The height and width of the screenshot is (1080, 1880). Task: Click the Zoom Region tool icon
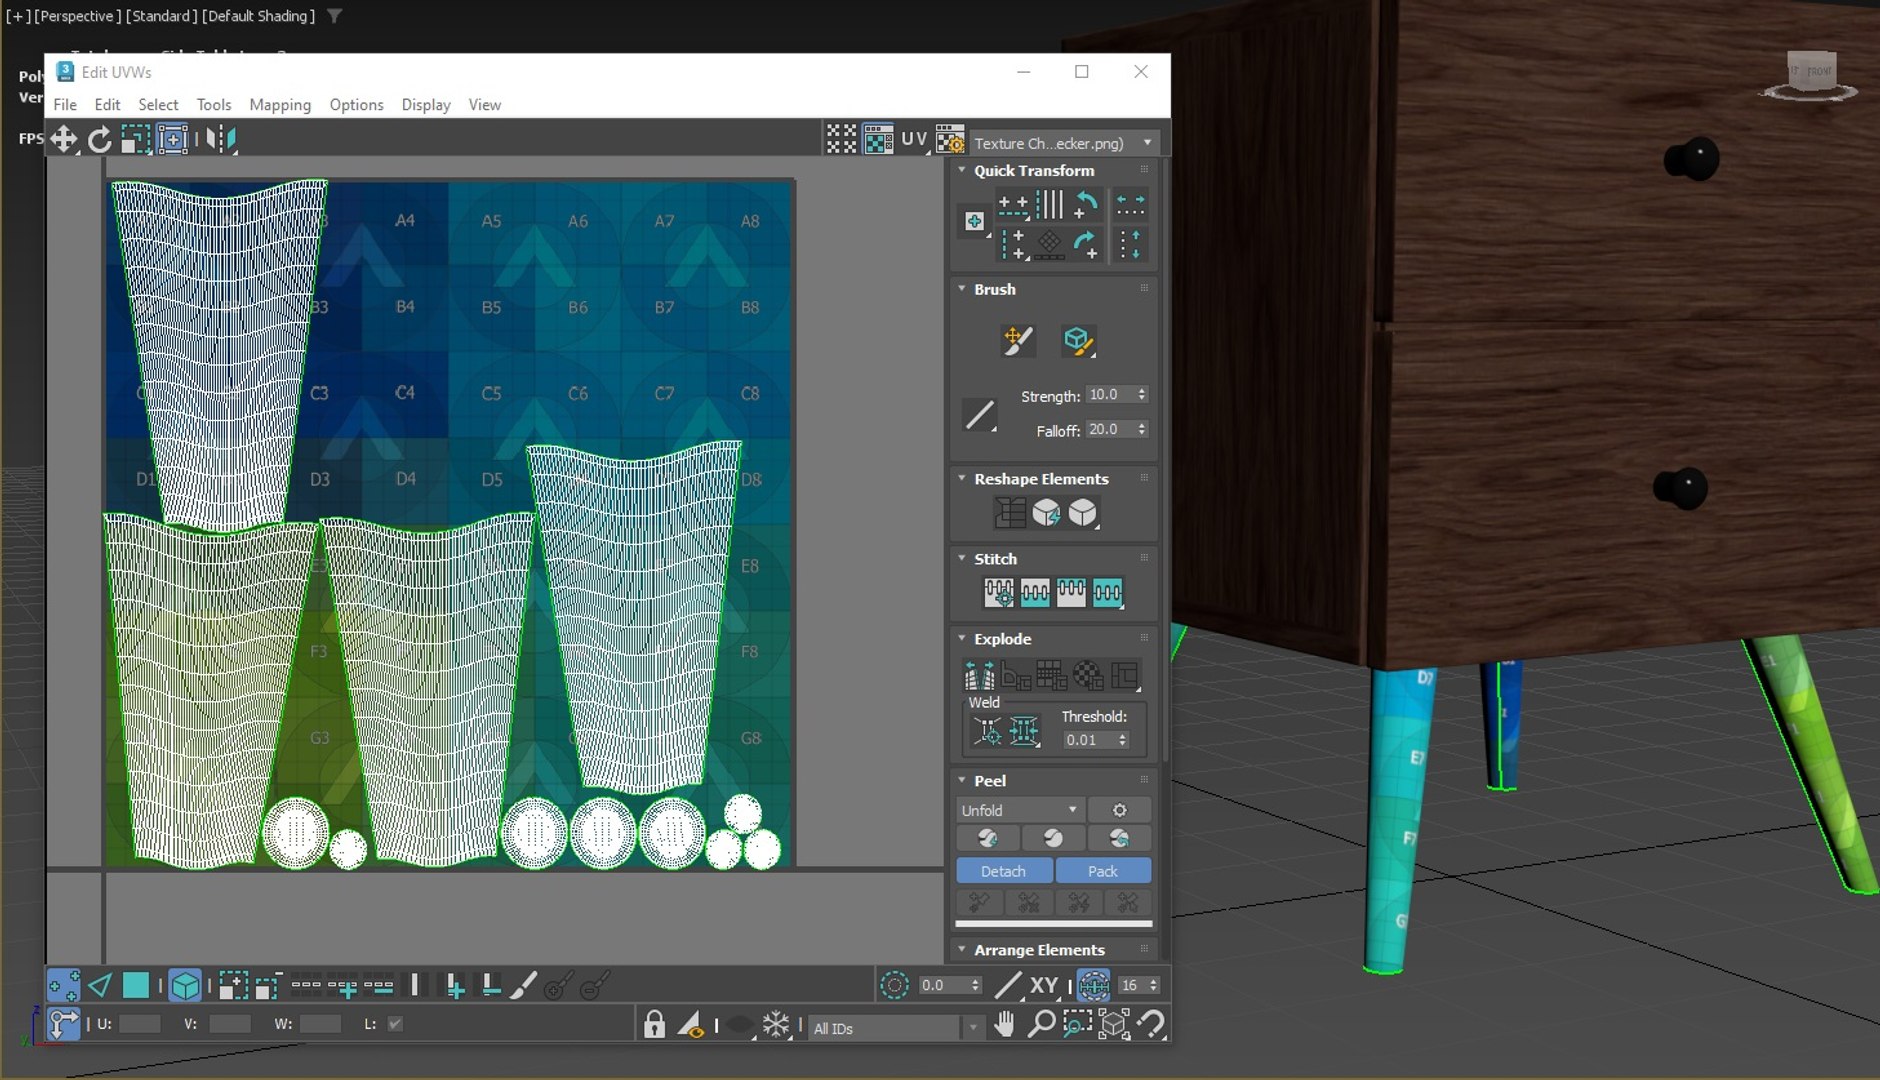[1077, 1024]
